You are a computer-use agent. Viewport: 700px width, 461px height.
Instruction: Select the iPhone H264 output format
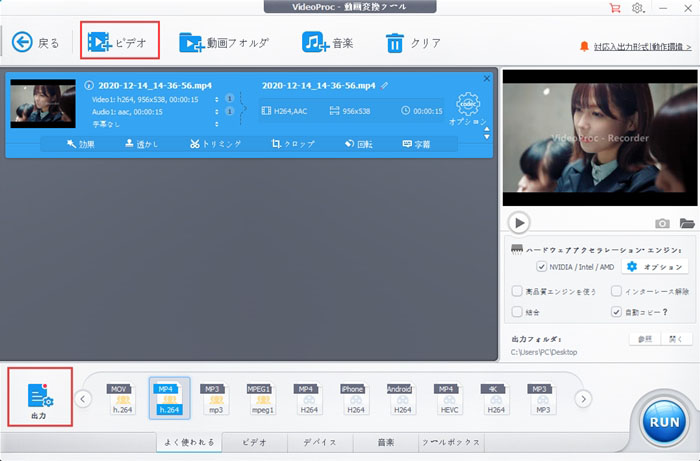pyautogui.click(x=352, y=400)
